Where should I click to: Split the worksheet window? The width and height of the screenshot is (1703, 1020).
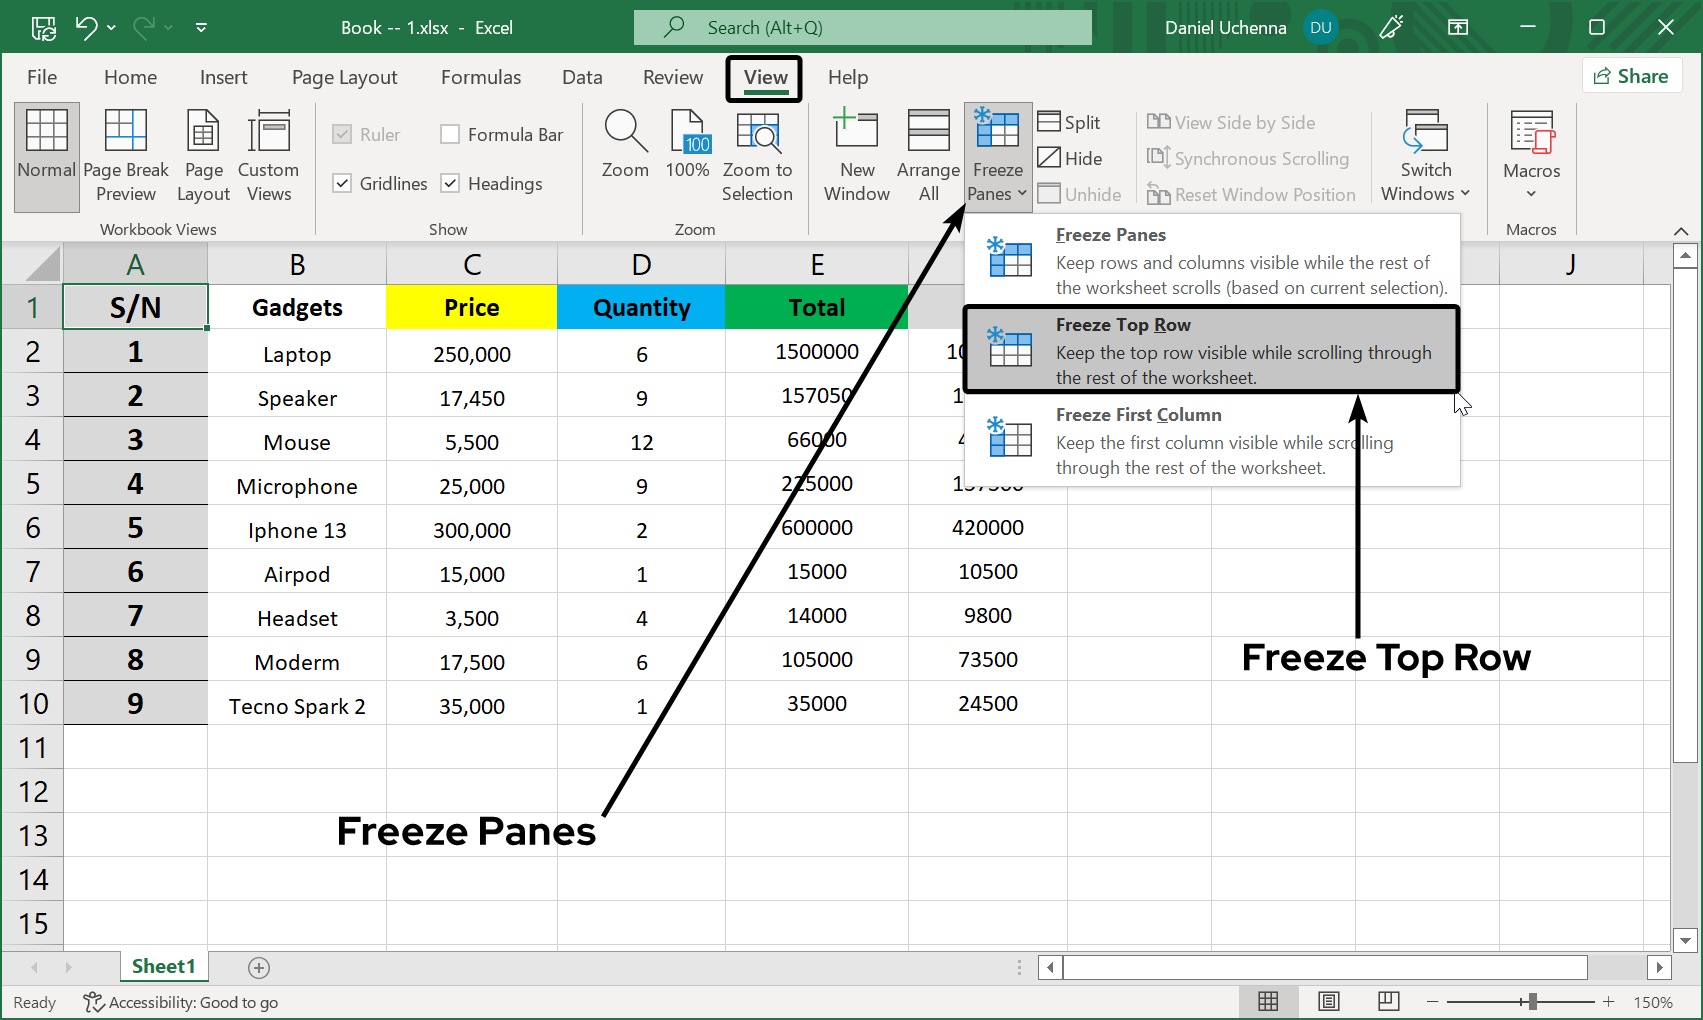click(x=1069, y=122)
